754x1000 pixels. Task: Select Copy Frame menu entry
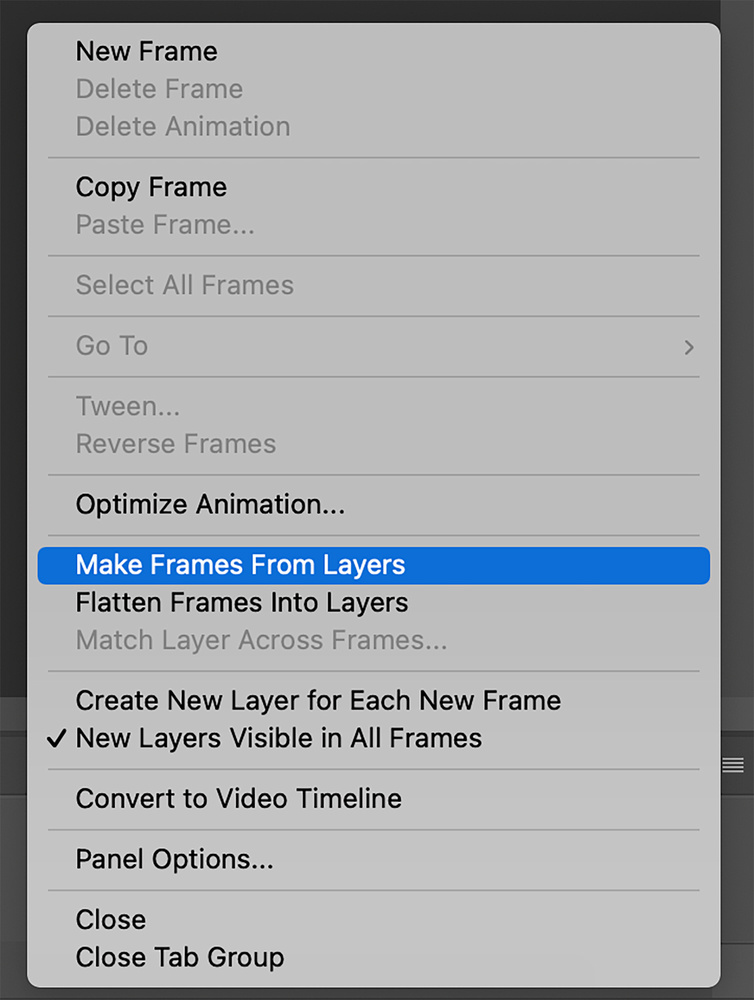(374, 187)
